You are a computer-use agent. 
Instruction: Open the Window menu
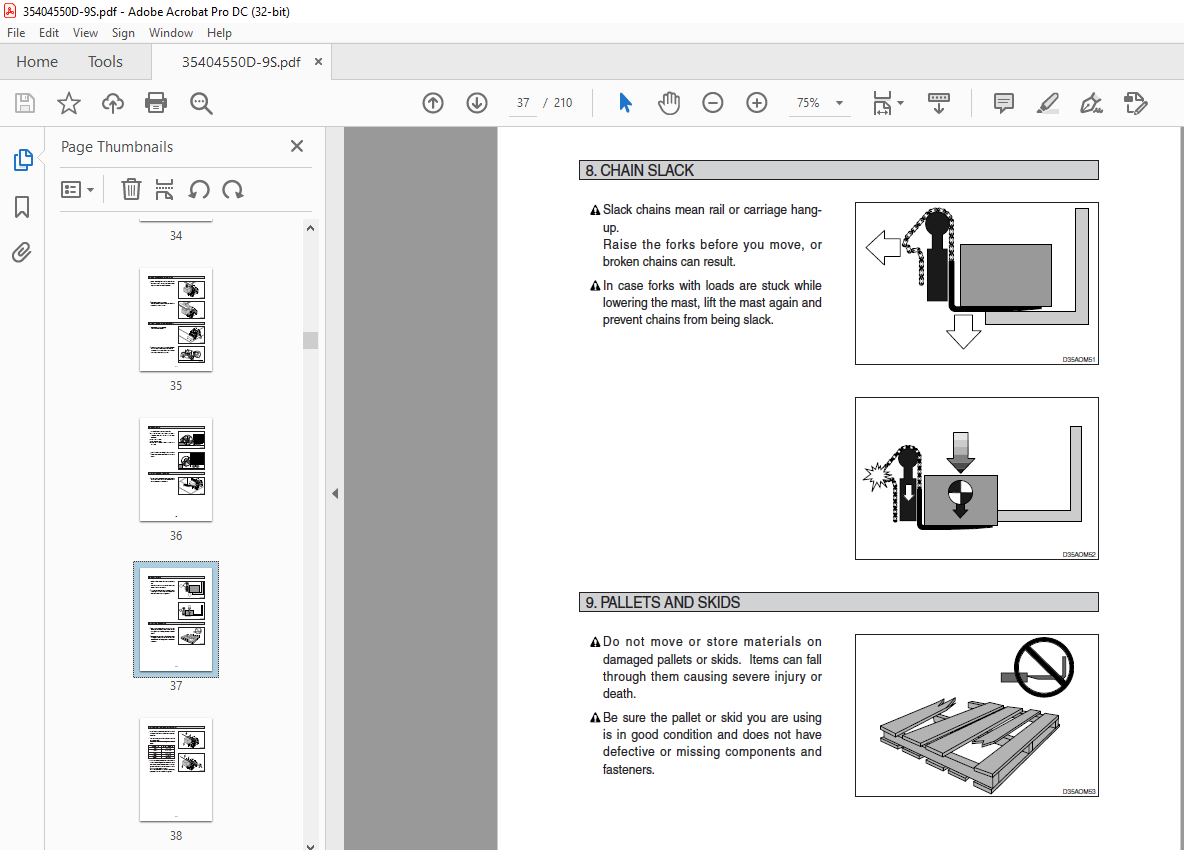[171, 32]
